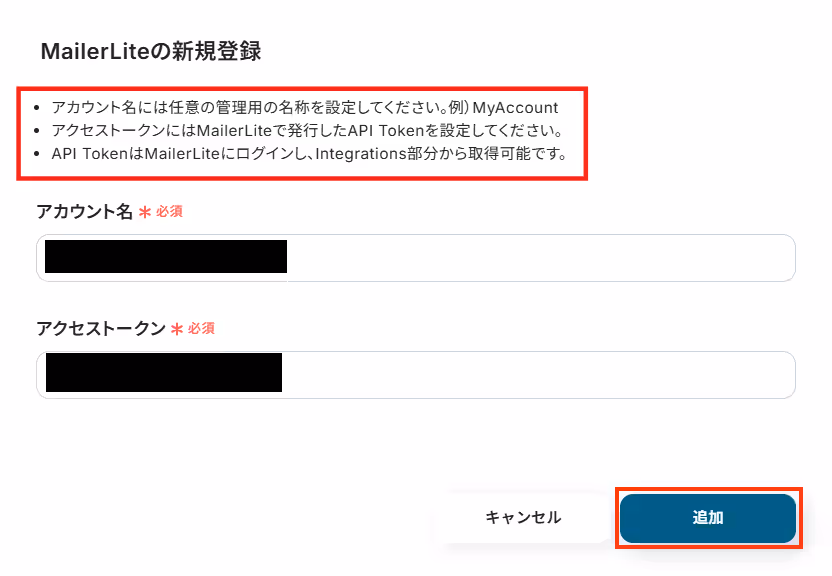Click the 必須 tag next to アクセストークン

(x=201, y=328)
